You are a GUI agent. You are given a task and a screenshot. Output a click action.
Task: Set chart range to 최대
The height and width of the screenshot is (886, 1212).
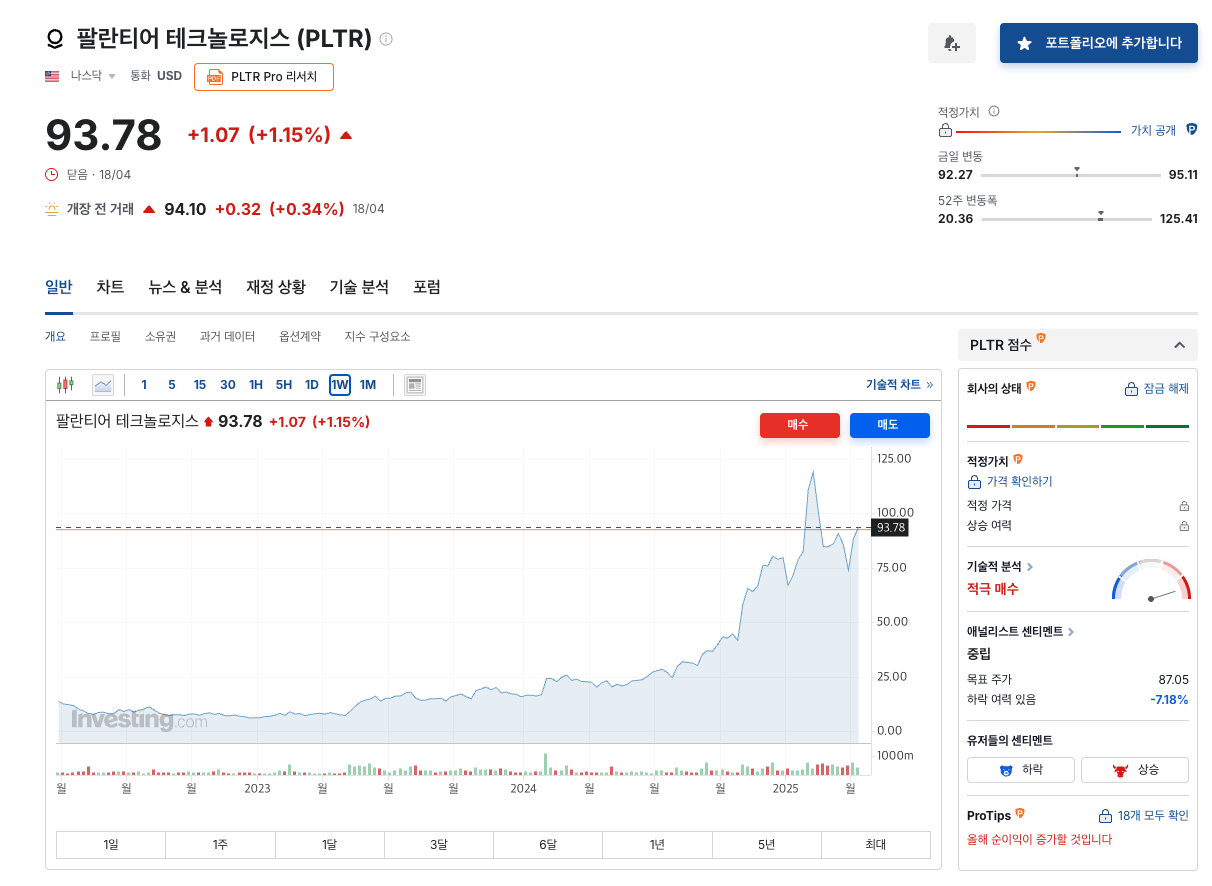click(876, 845)
